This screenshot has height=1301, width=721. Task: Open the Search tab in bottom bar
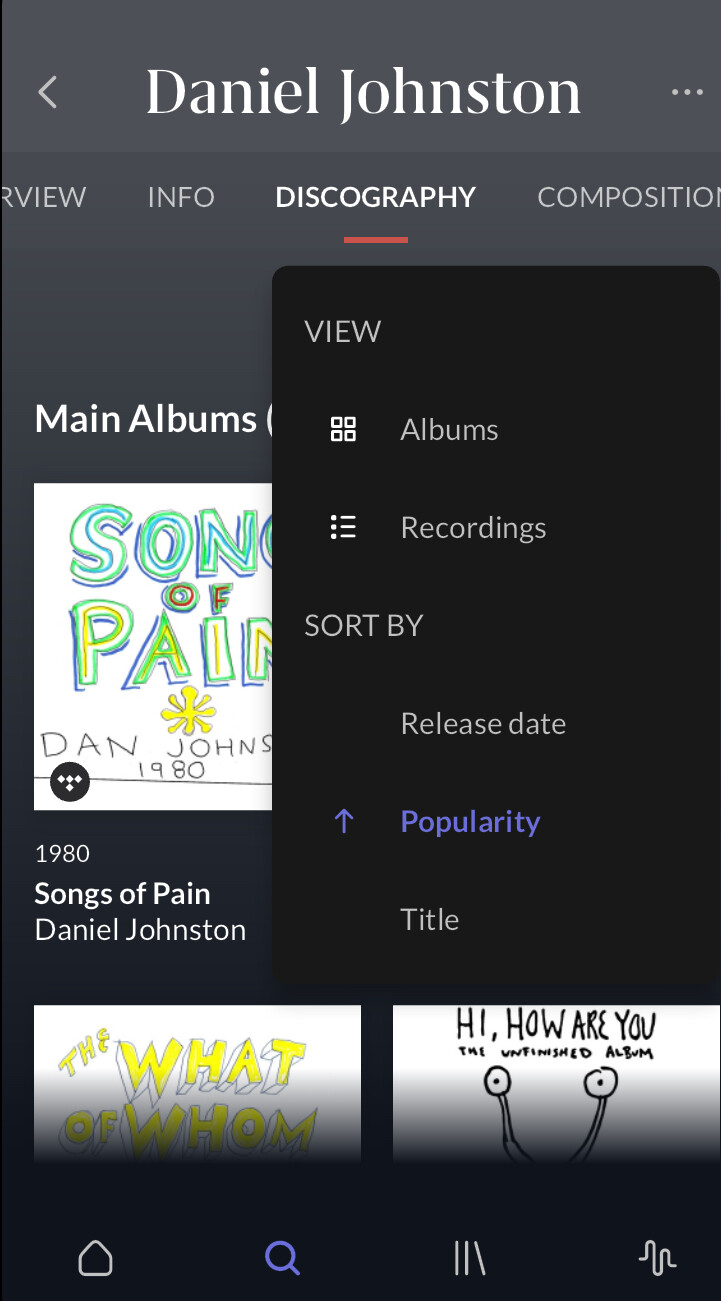click(x=282, y=1258)
